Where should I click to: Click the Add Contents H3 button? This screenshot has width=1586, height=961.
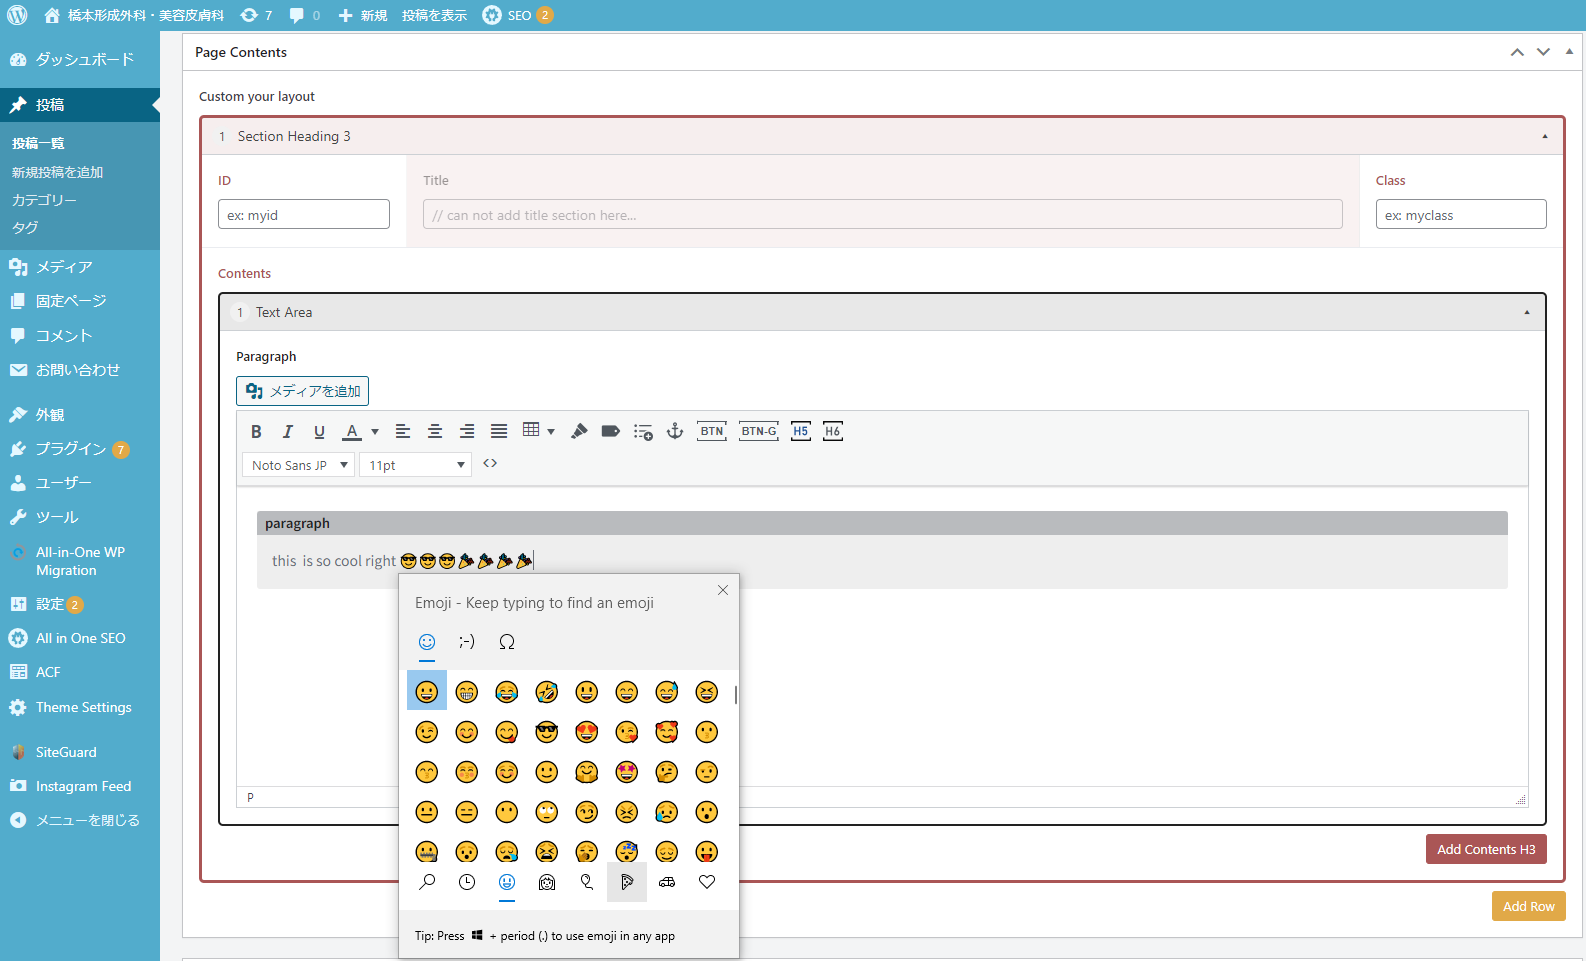point(1486,849)
